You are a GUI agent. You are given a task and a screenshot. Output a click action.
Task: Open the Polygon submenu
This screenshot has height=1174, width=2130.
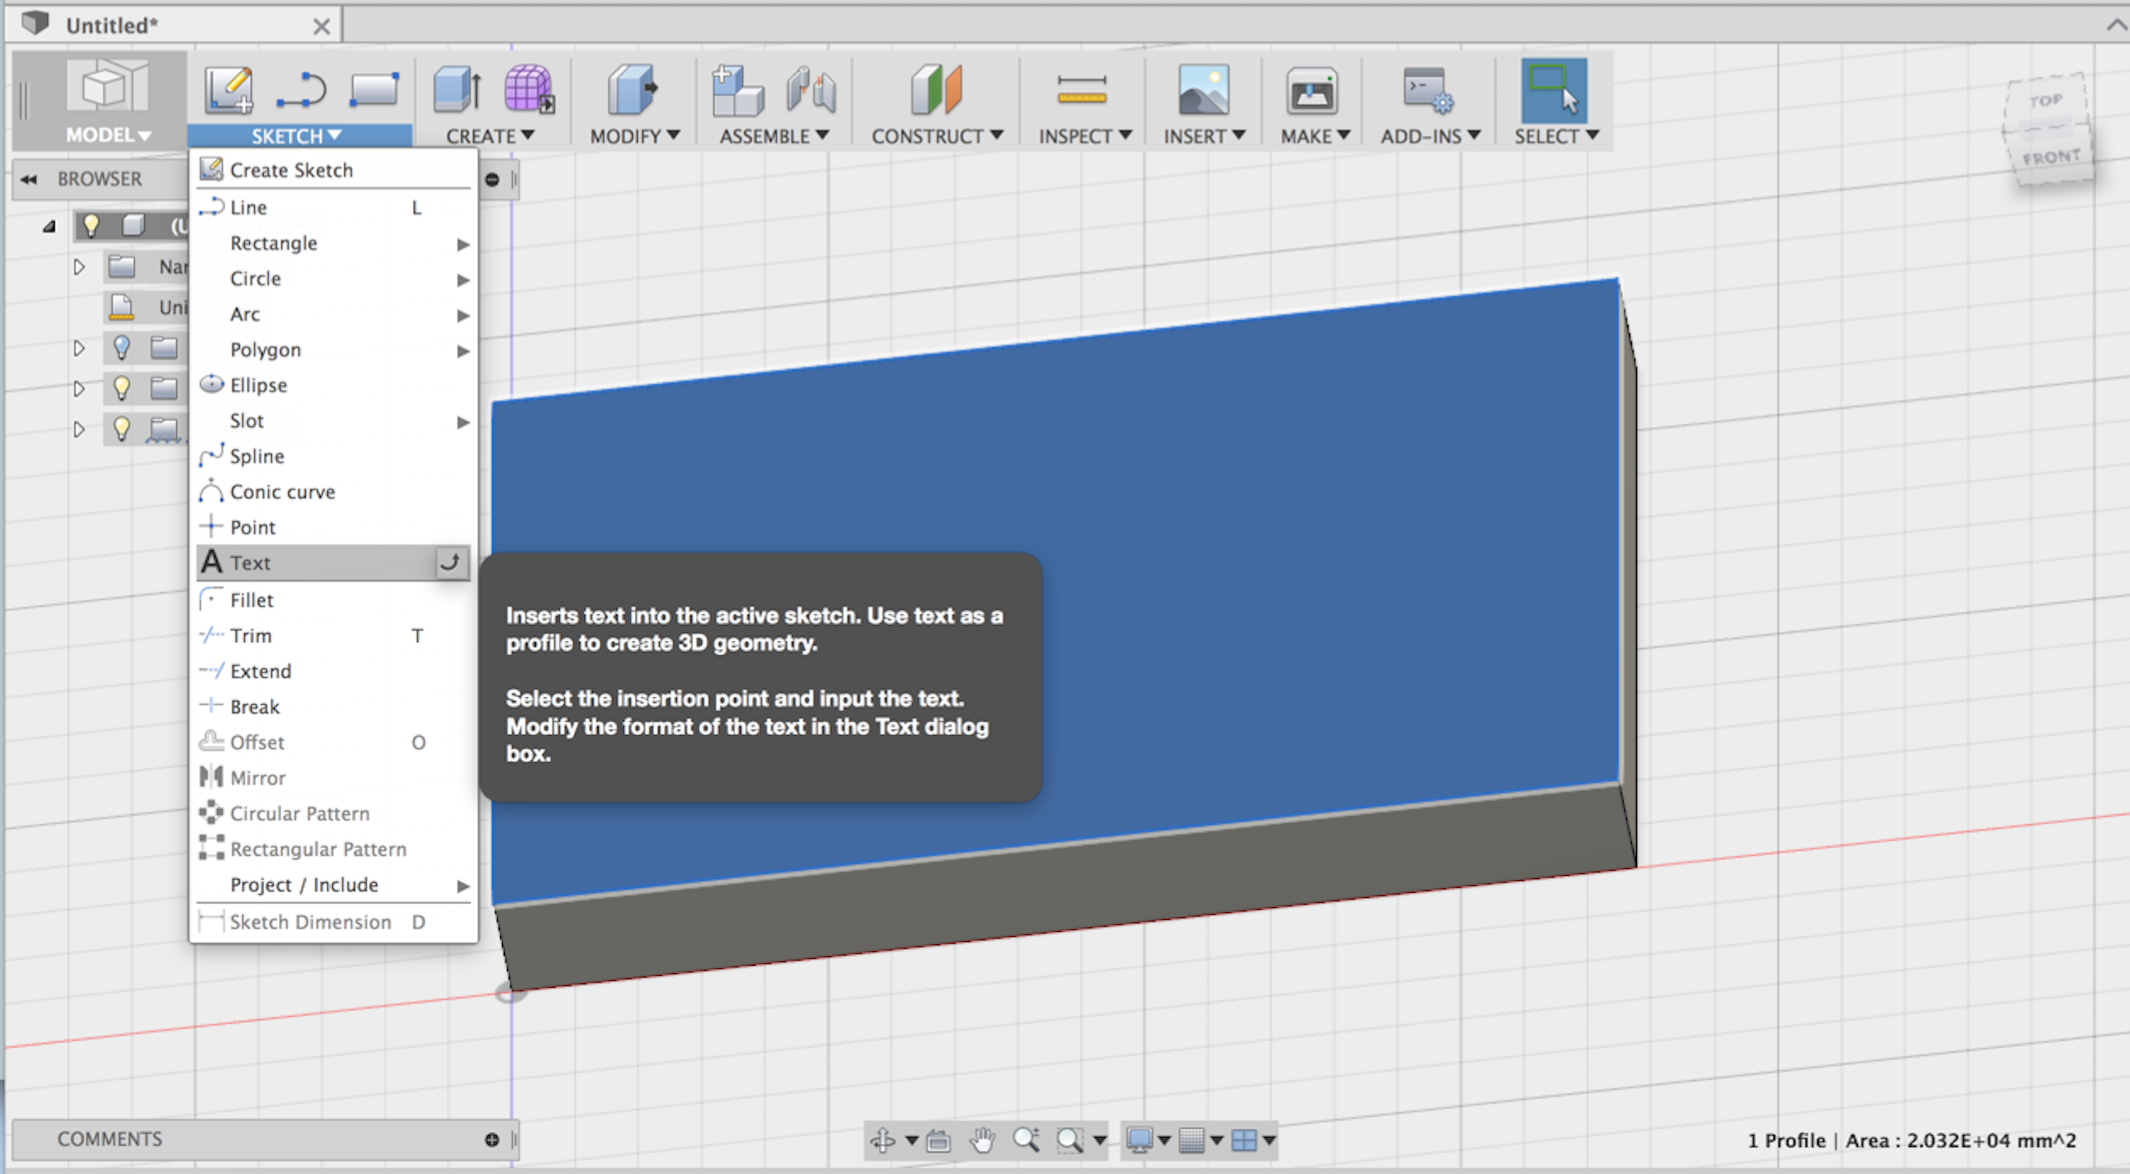[x=333, y=350]
